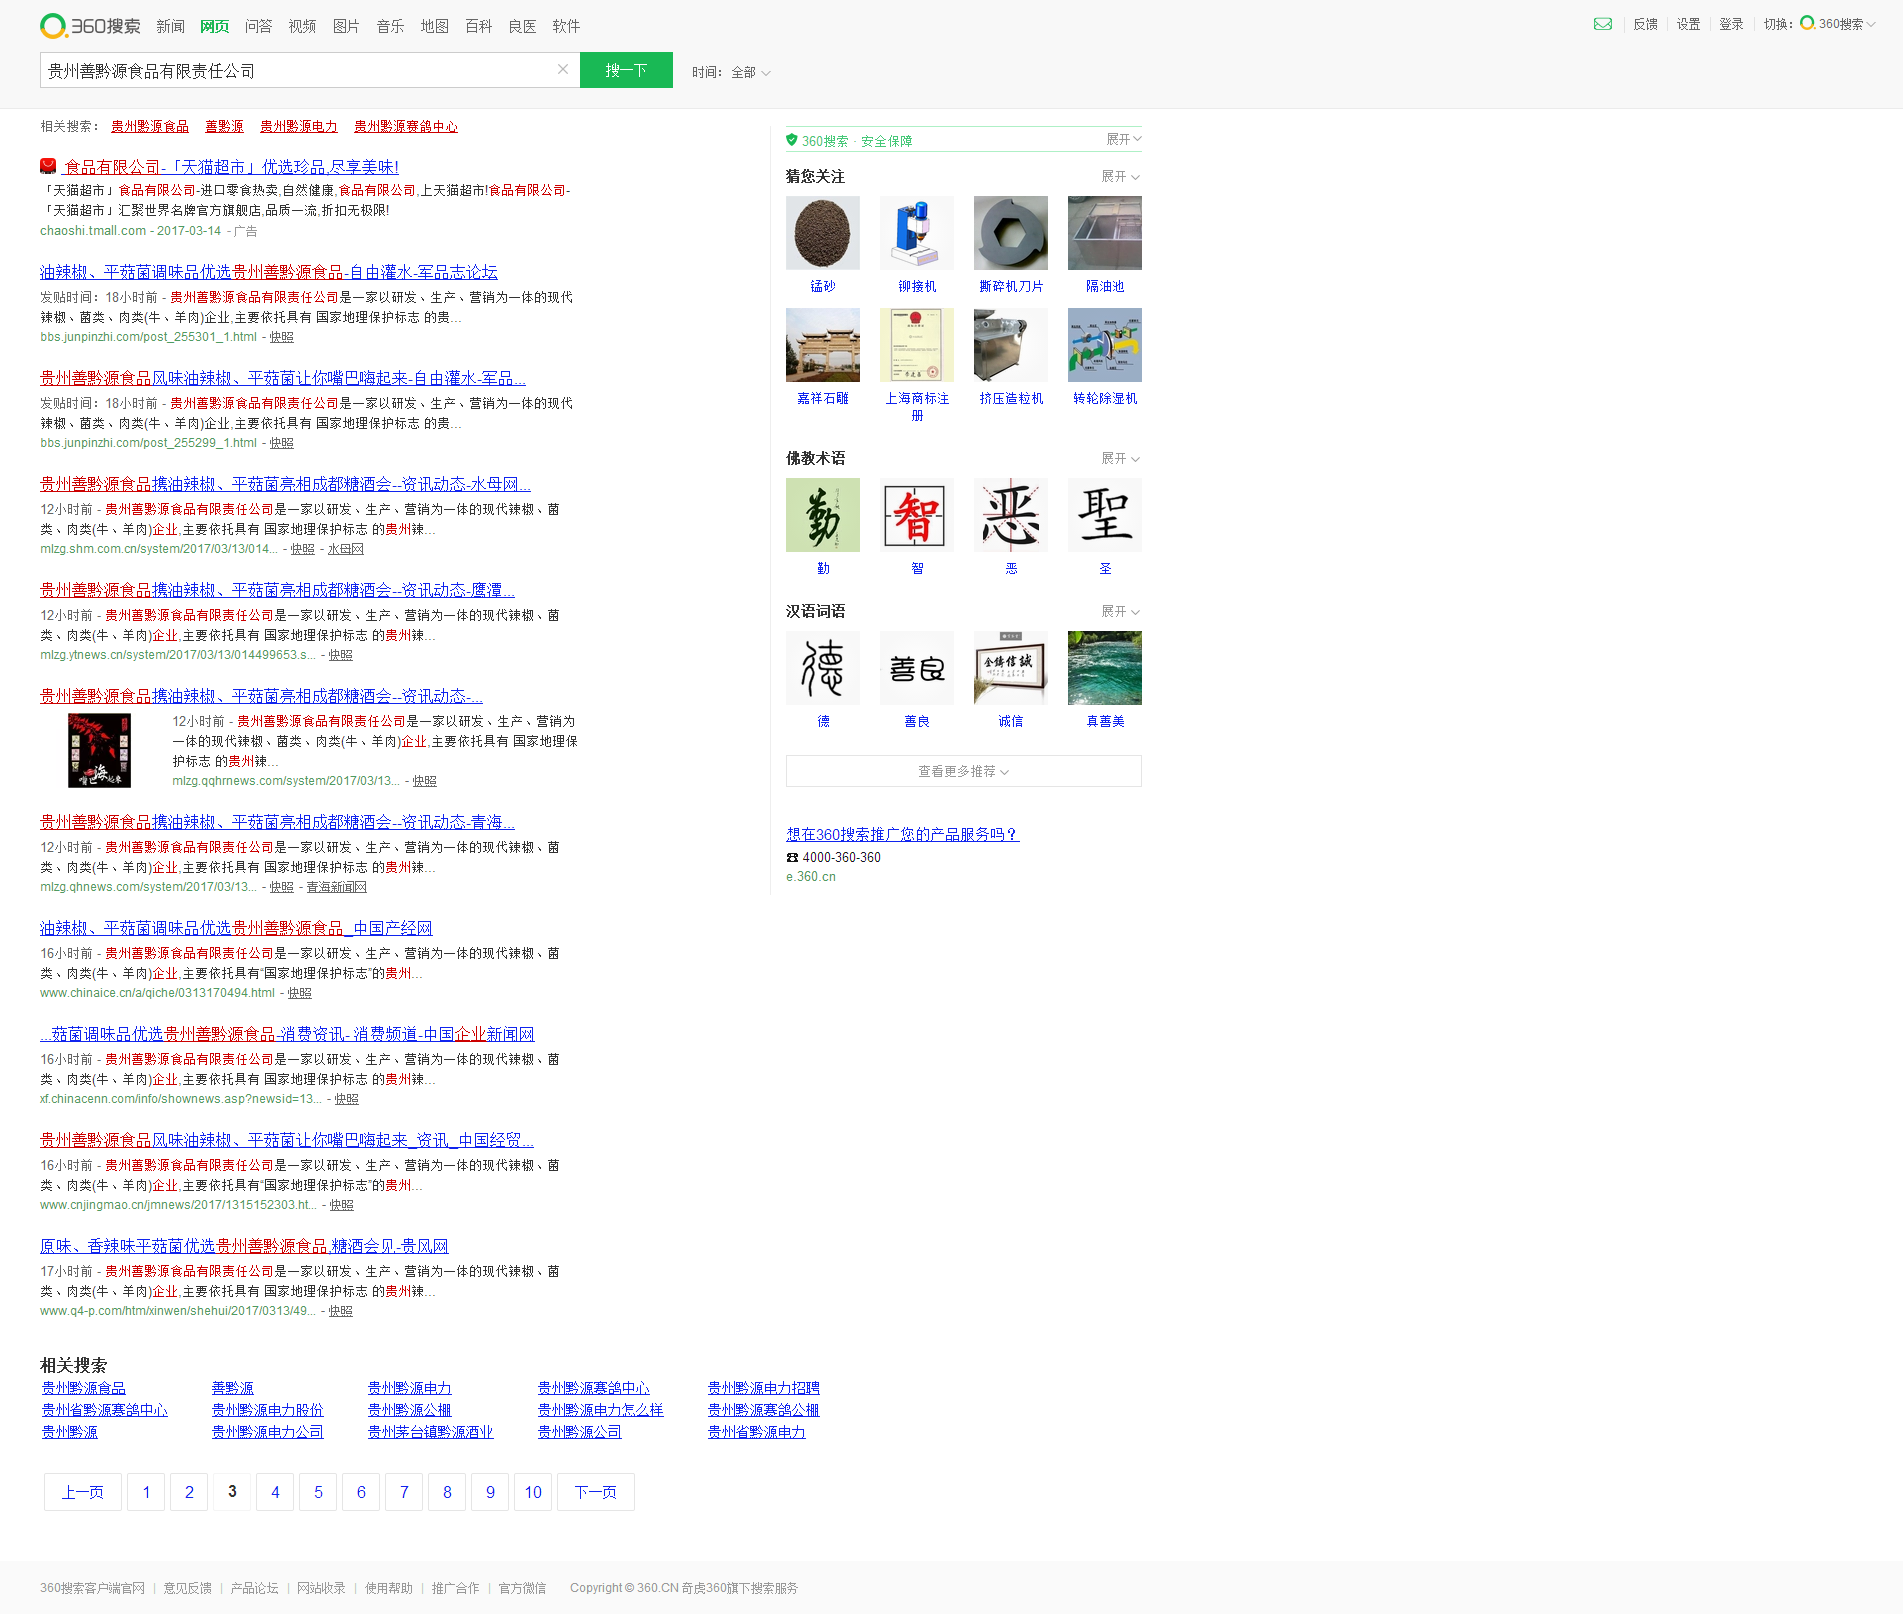Open the 水母网 source link
Screen dimensions: 1903x1614
point(345,549)
